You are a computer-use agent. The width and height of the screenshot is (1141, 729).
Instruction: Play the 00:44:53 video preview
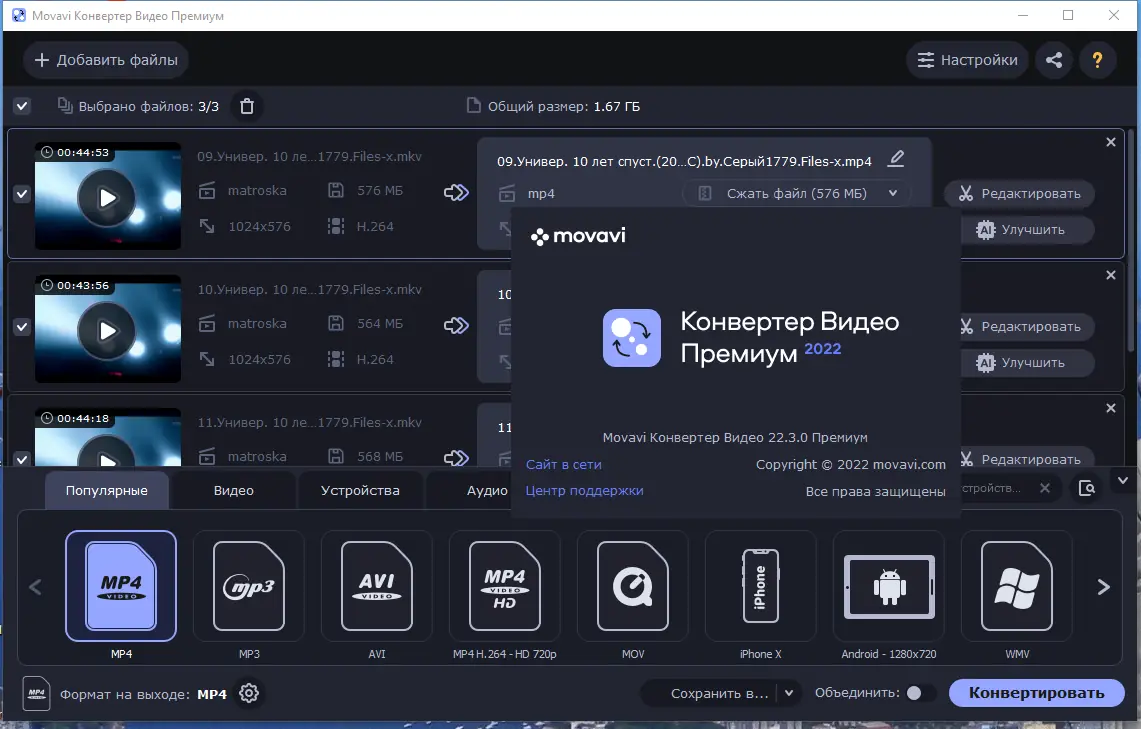point(107,197)
